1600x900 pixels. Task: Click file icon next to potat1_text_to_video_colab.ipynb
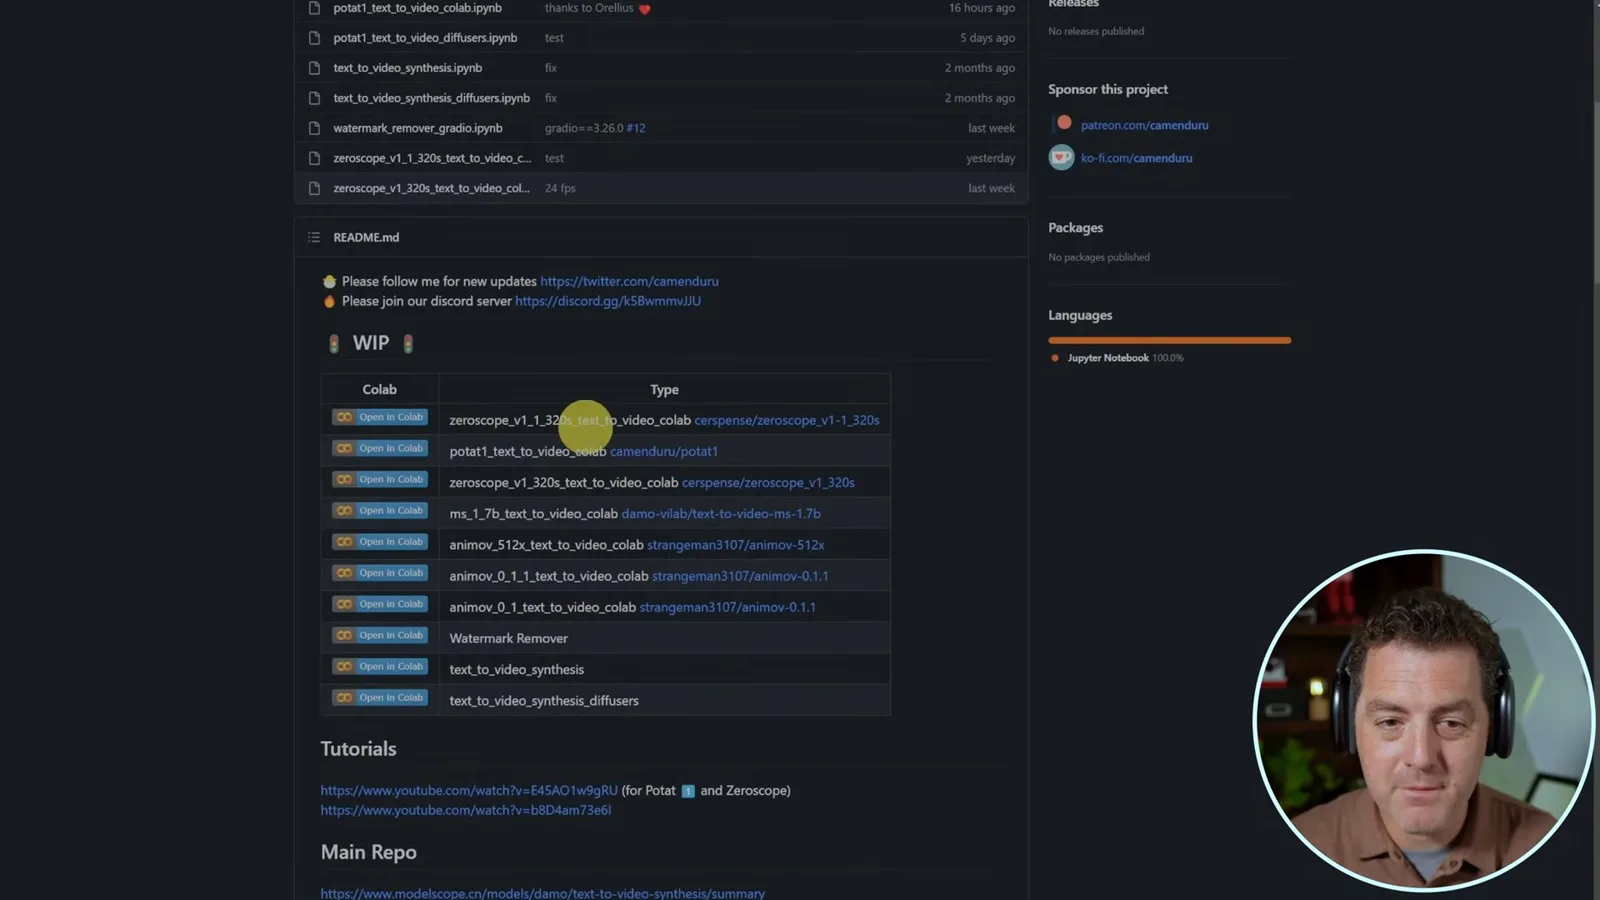point(314,8)
